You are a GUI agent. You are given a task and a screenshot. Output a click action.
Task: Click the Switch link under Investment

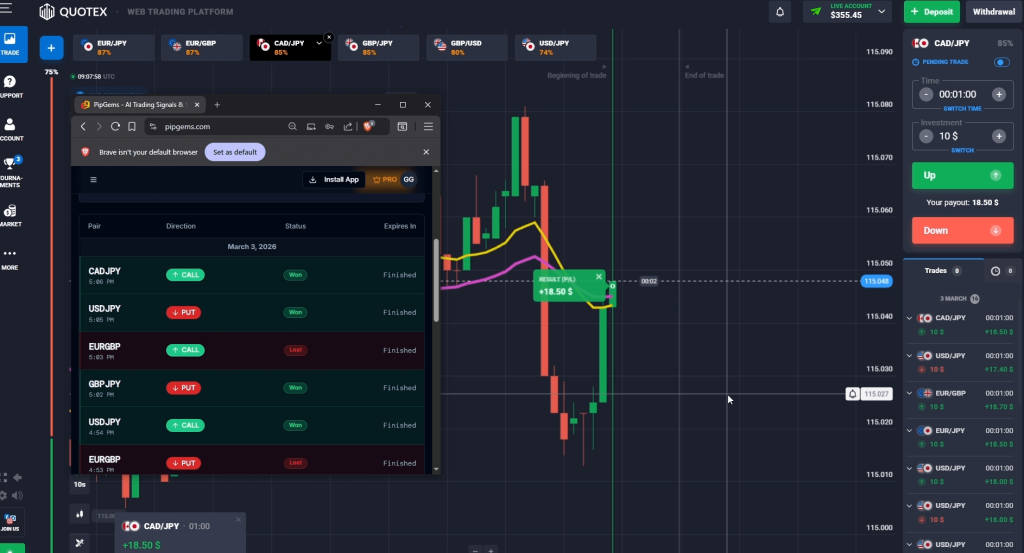(x=963, y=150)
